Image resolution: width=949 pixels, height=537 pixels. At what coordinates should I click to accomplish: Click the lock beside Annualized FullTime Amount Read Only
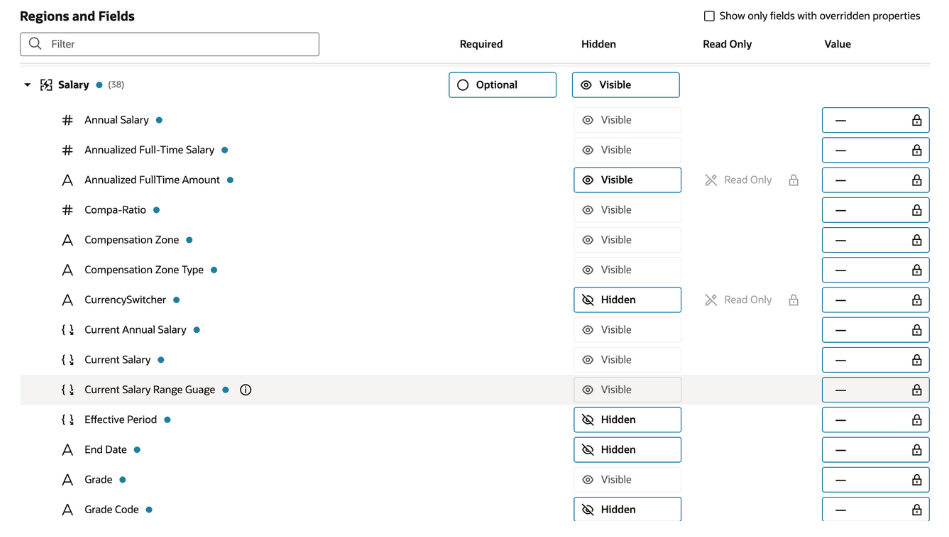[x=793, y=180]
